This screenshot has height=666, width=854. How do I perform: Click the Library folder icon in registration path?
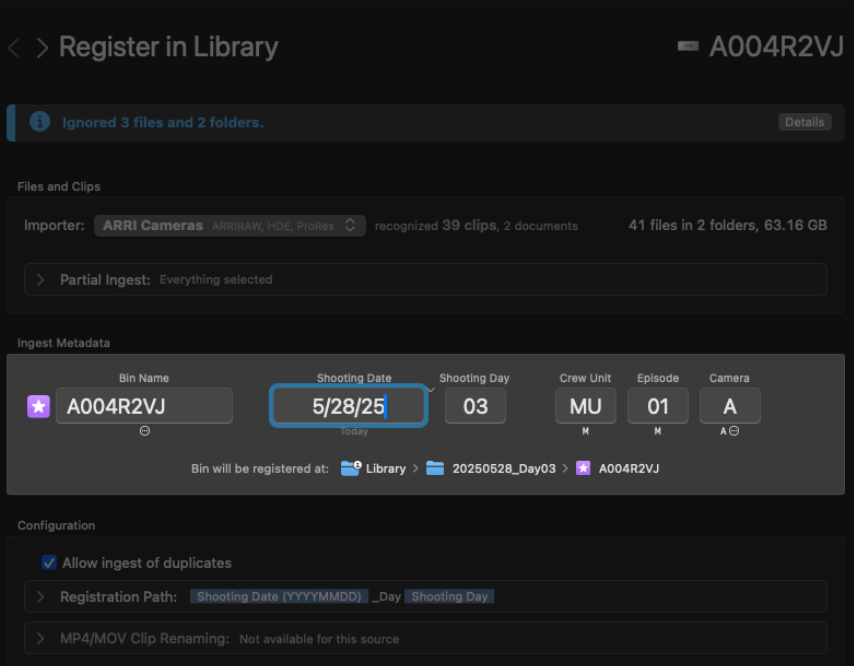350,468
